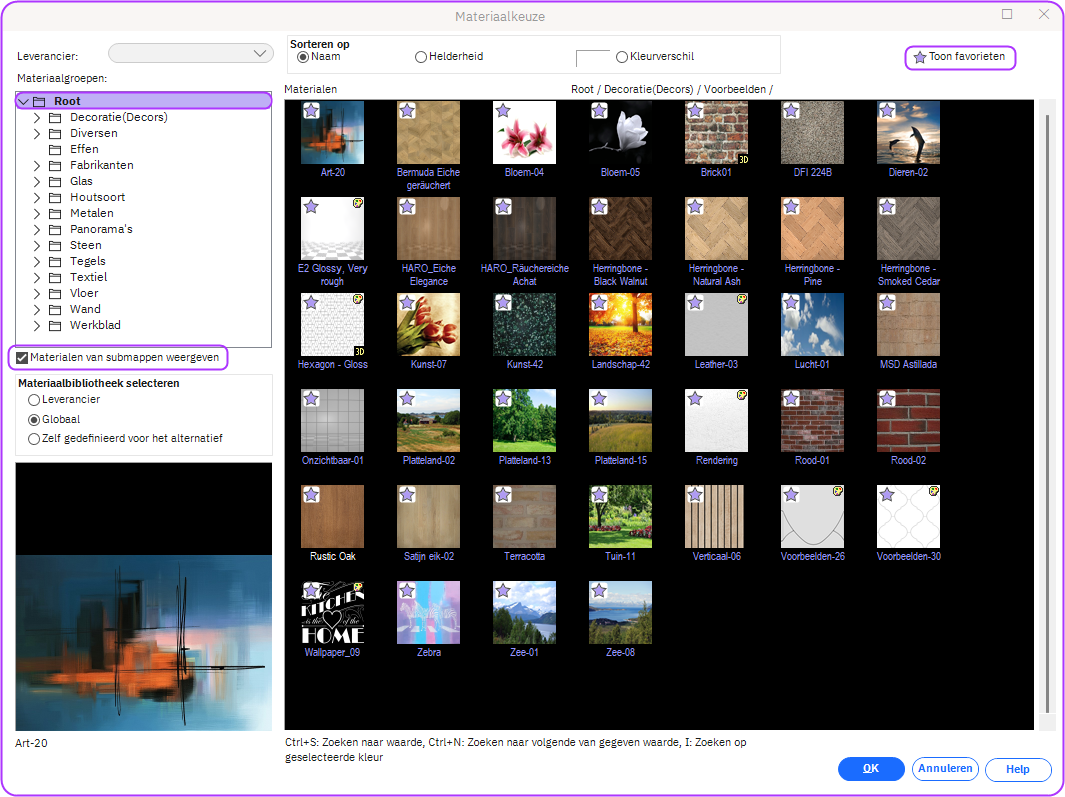Viewport: 1065px width, 797px height.
Task: Click the Toon favorieten button
Action: (960, 57)
